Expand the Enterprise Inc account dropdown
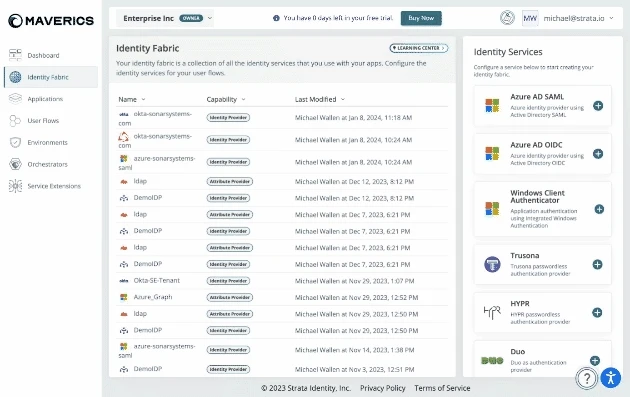 pyautogui.click(x=165, y=18)
